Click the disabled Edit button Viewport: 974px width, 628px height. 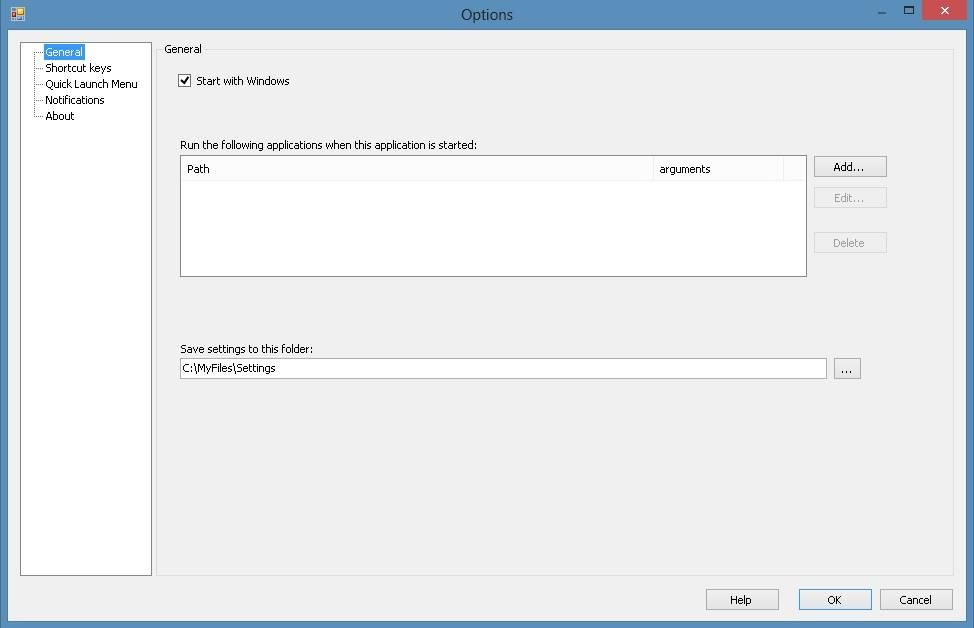849,197
